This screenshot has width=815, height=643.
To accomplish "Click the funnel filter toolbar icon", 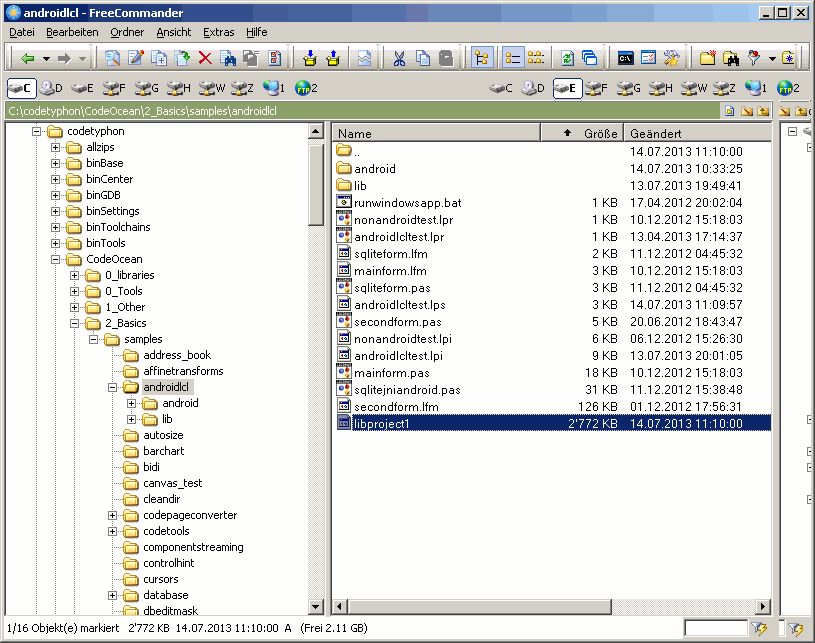I will click(754, 58).
